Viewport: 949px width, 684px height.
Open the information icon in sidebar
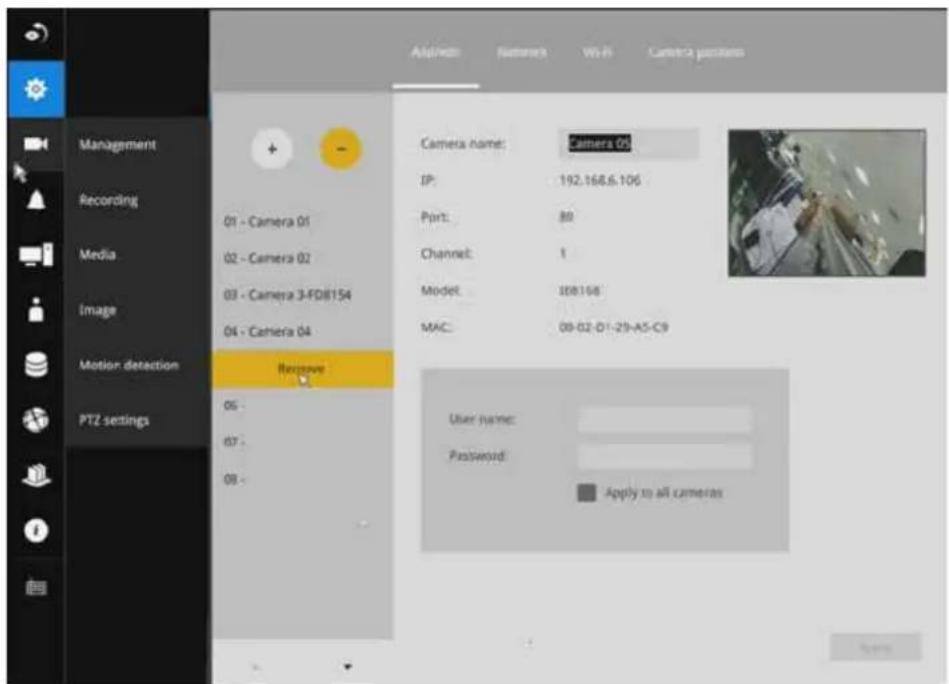pos(36,530)
